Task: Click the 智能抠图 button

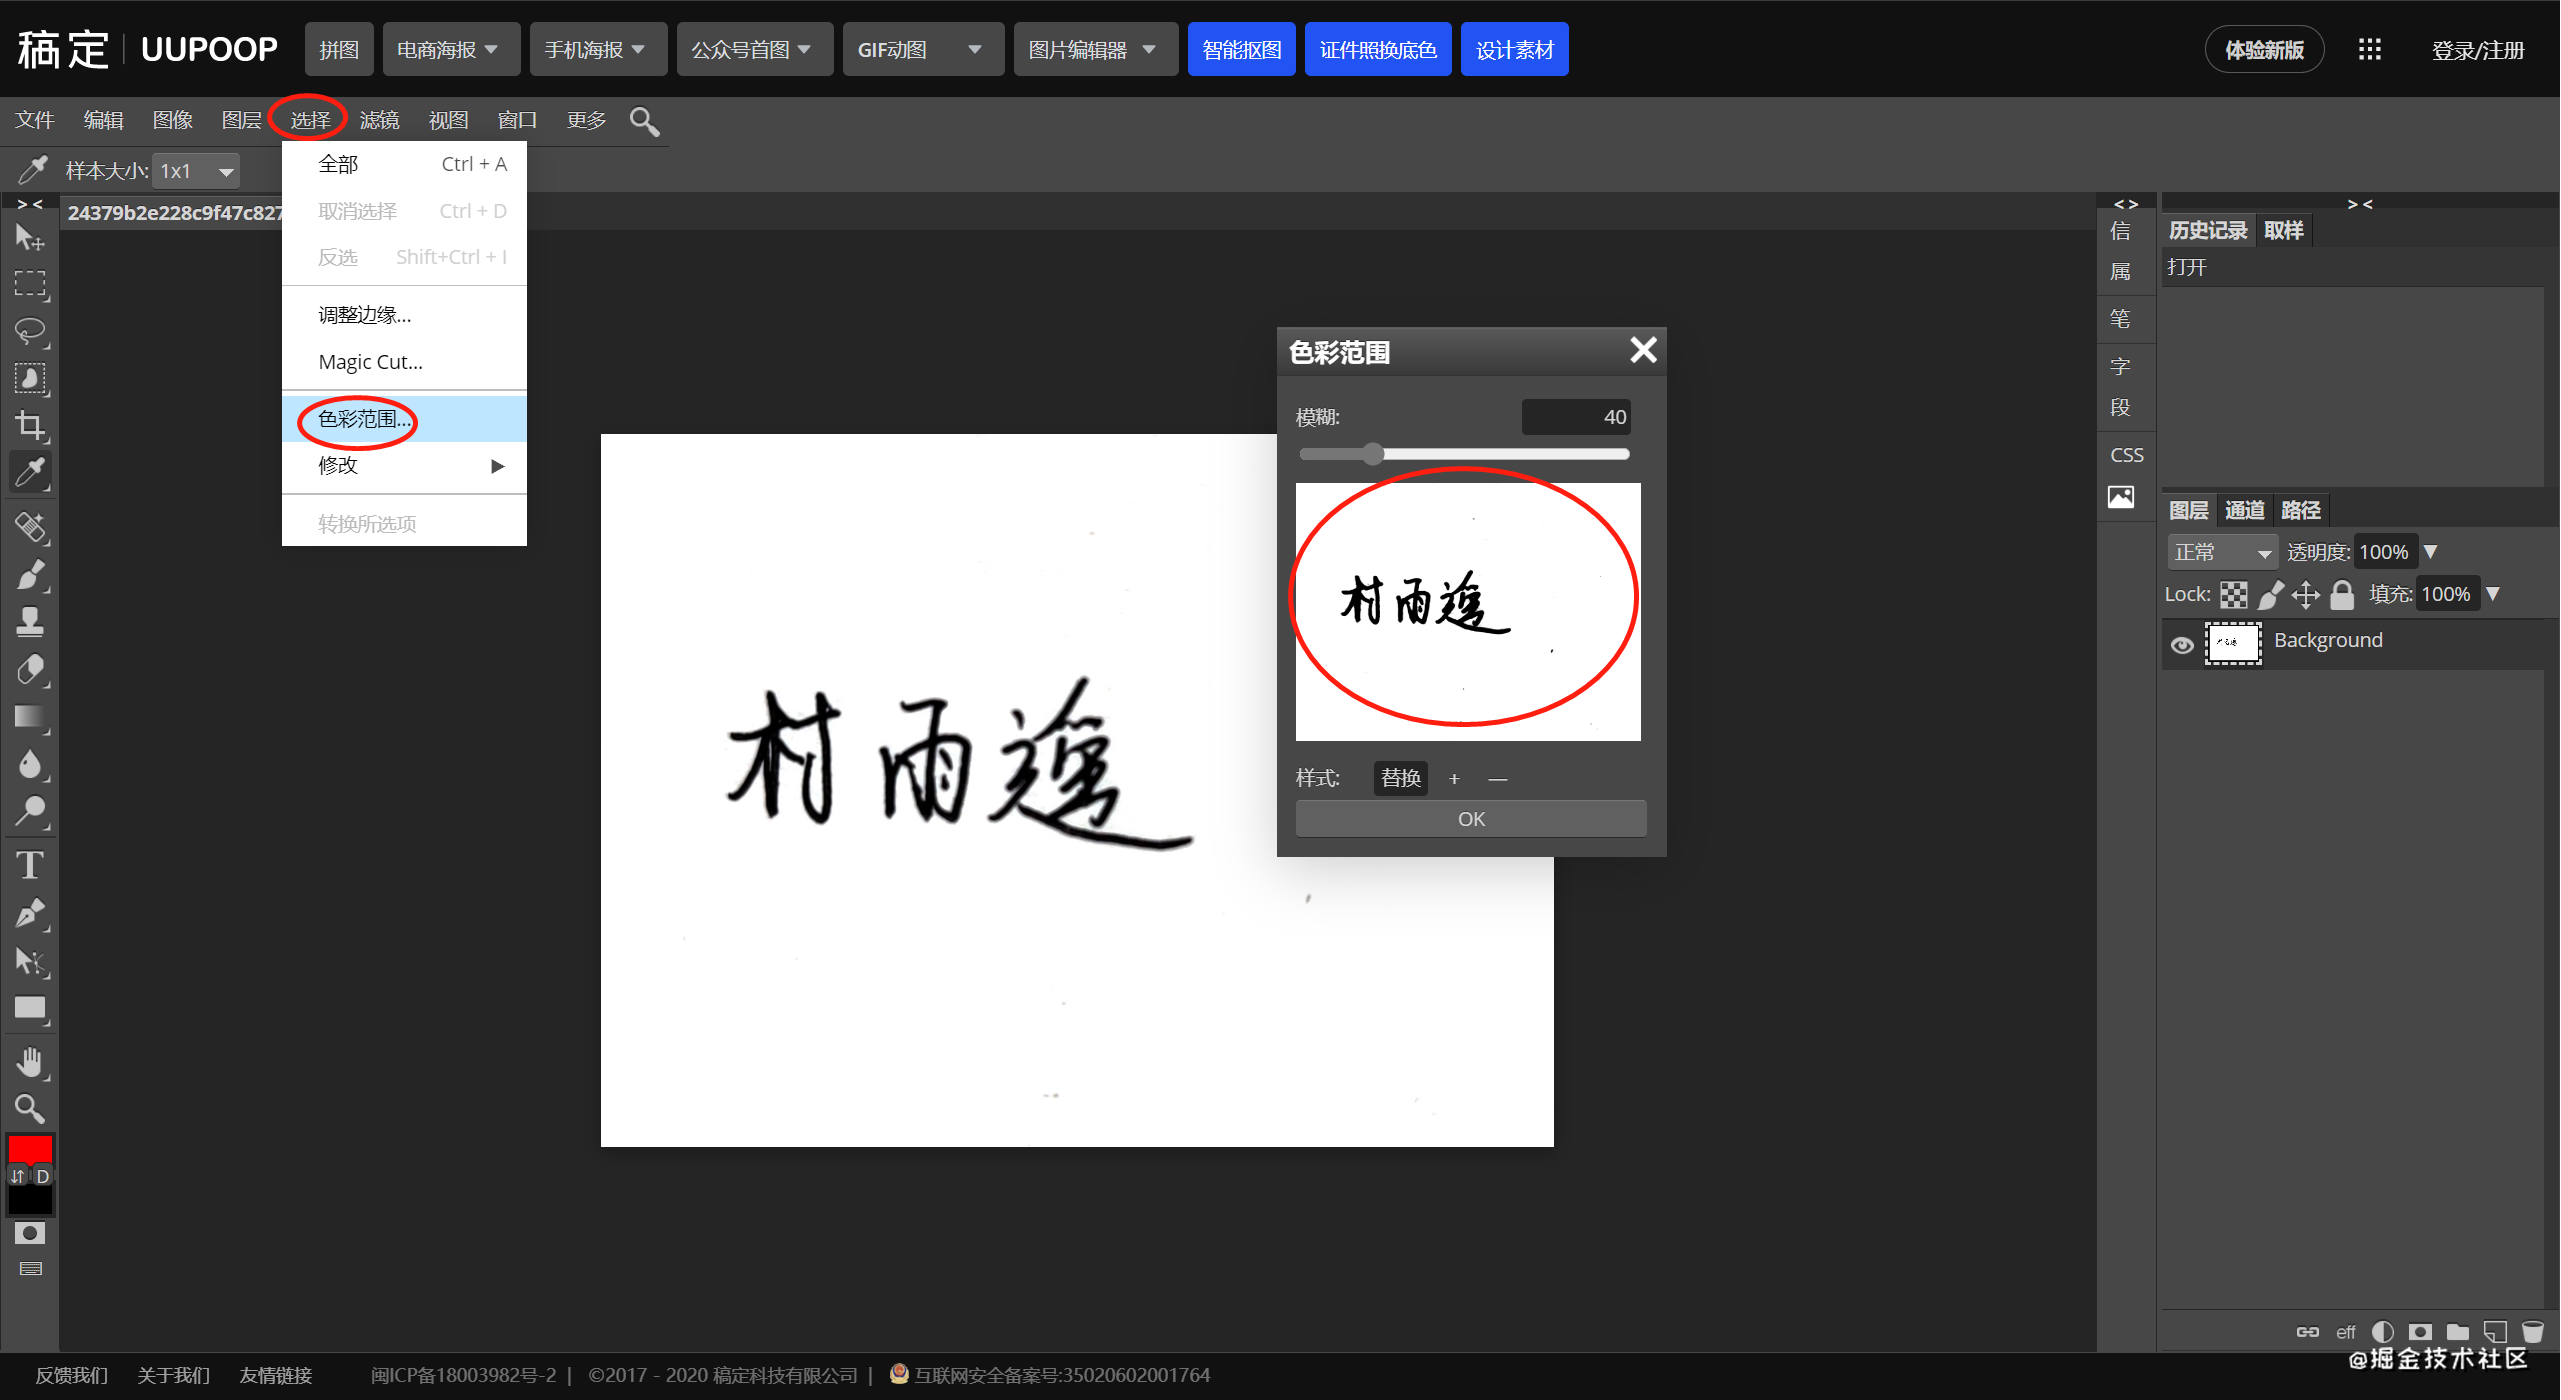Action: (1241, 50)
